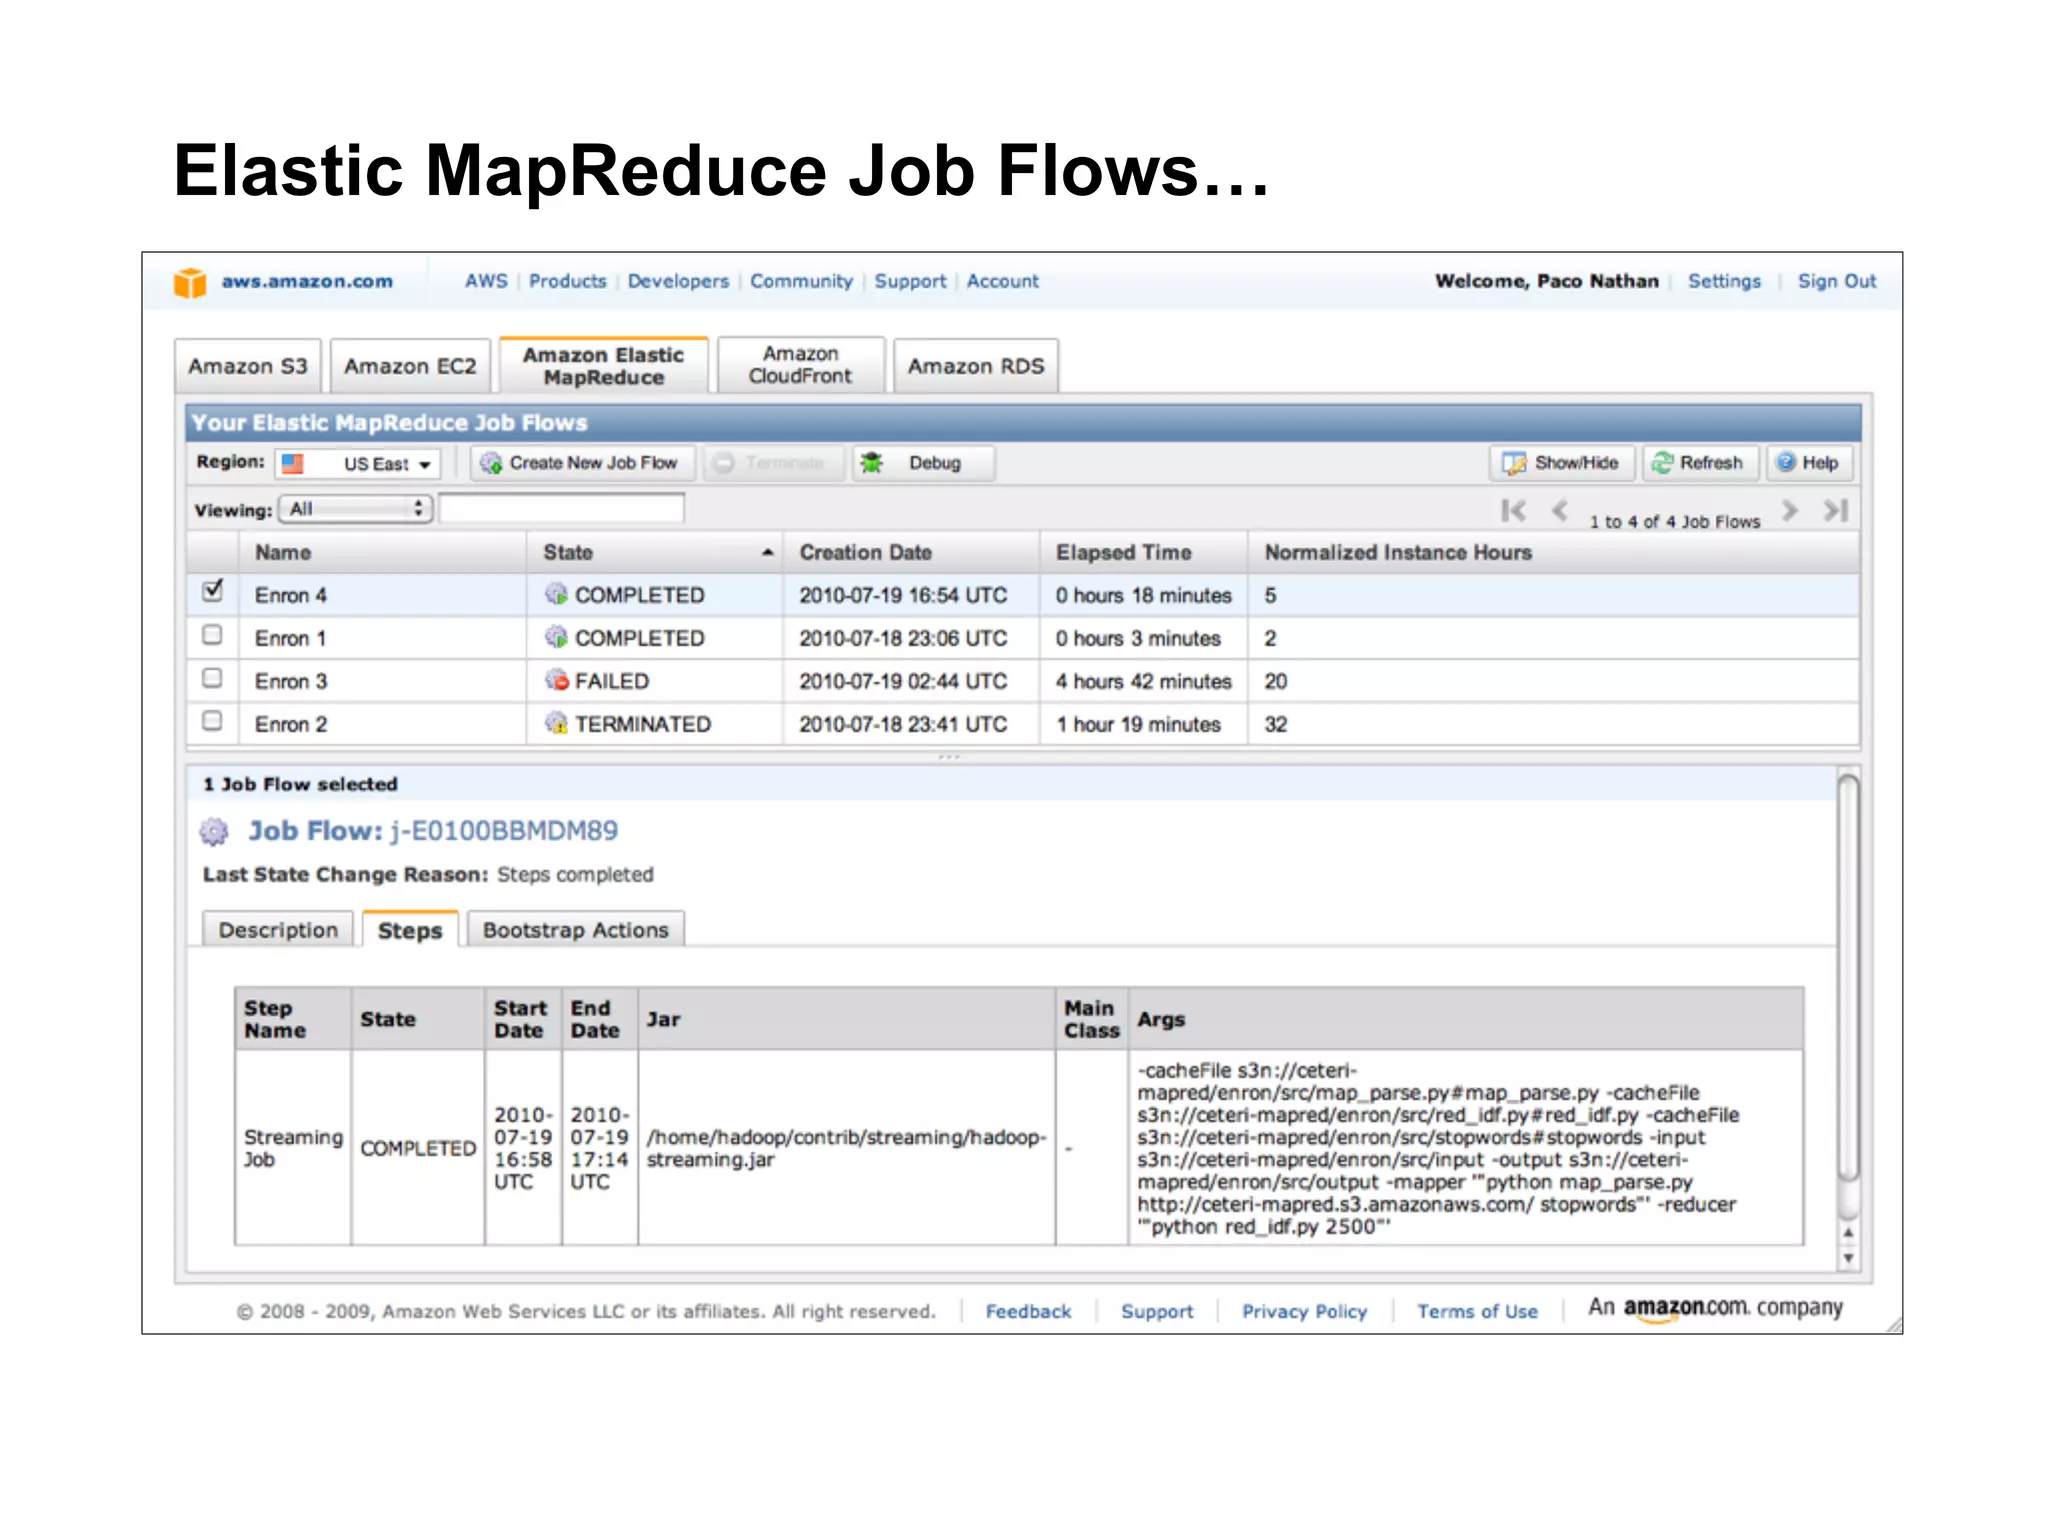This screenshot has width=2048, height=1536.
Task: Click the filter text field beside Viewing
Action: (x=562, y=509)
